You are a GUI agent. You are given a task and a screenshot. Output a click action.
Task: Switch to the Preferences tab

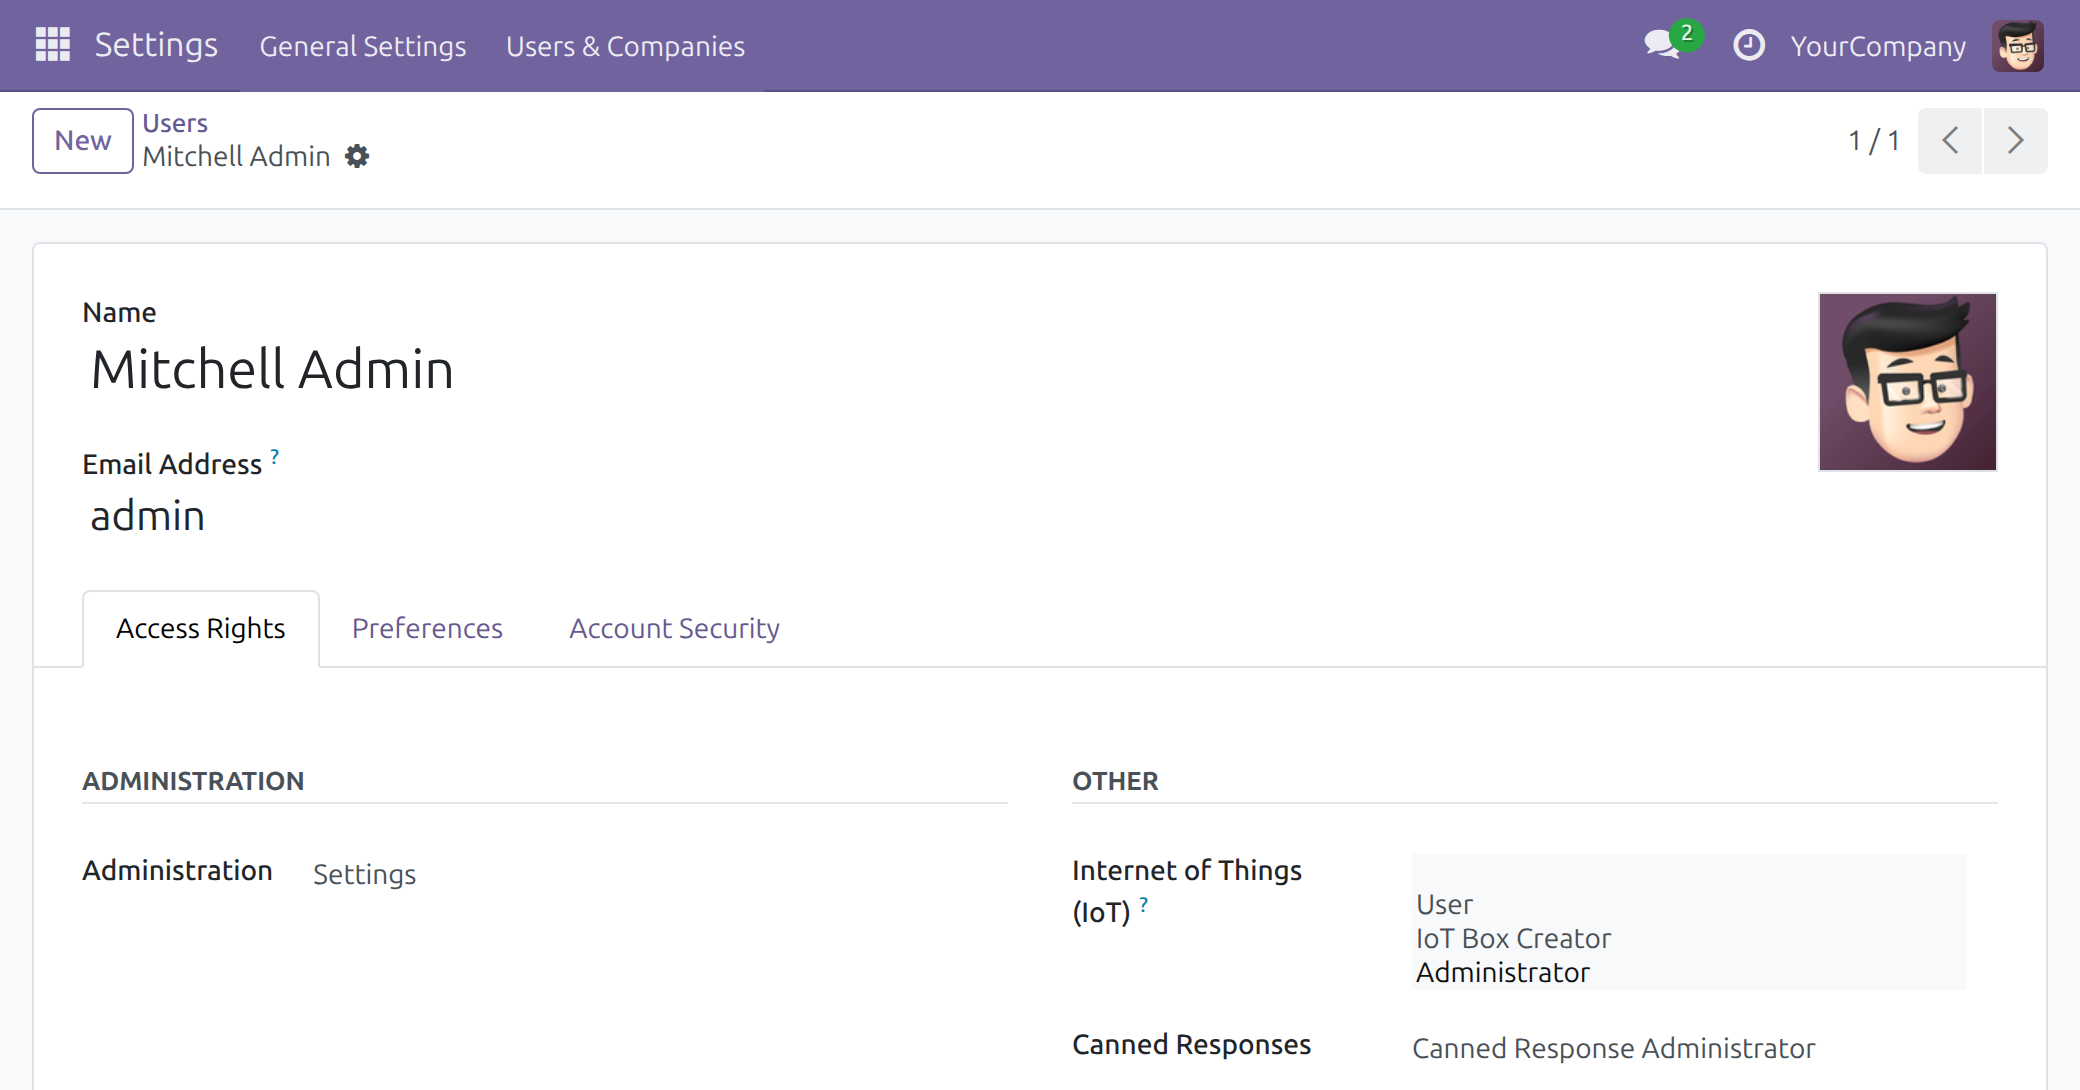point(427,628)
